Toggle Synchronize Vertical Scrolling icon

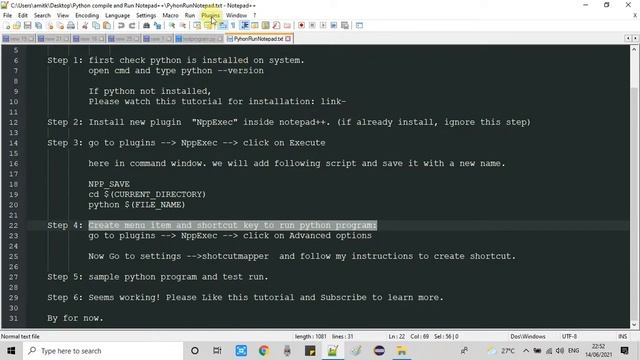[x=197, y=25]
